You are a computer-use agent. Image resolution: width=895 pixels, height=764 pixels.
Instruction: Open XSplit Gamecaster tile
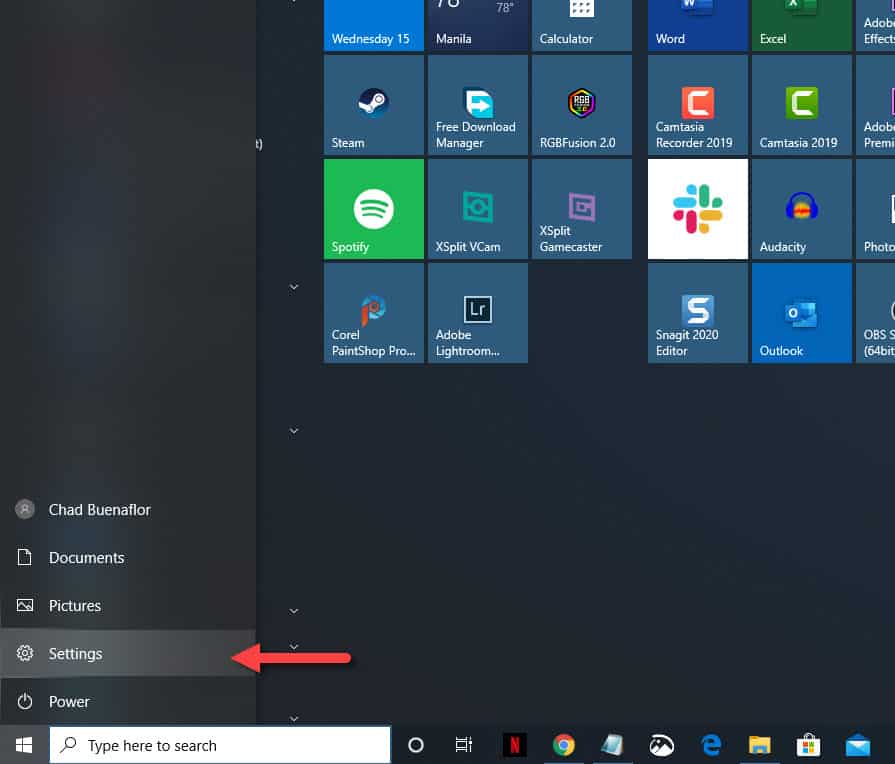tap(582, 209)
